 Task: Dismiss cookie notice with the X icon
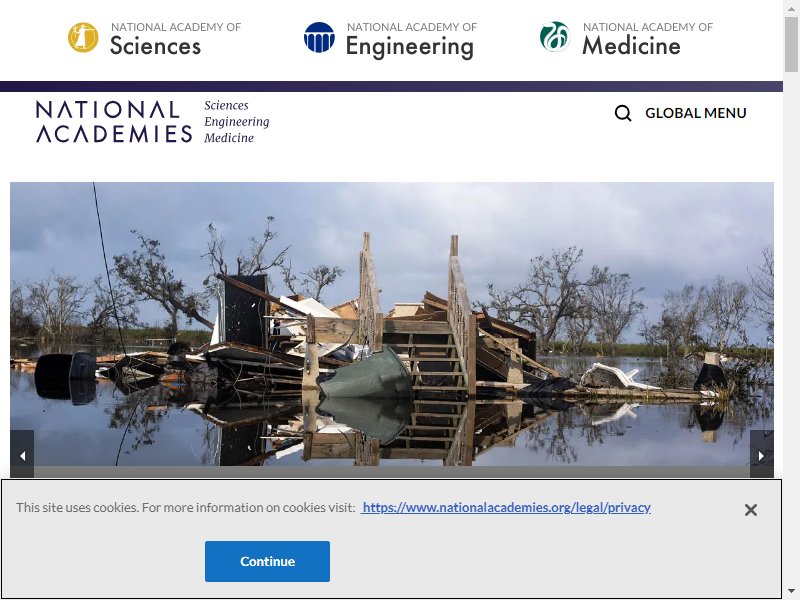coord(751,510)
